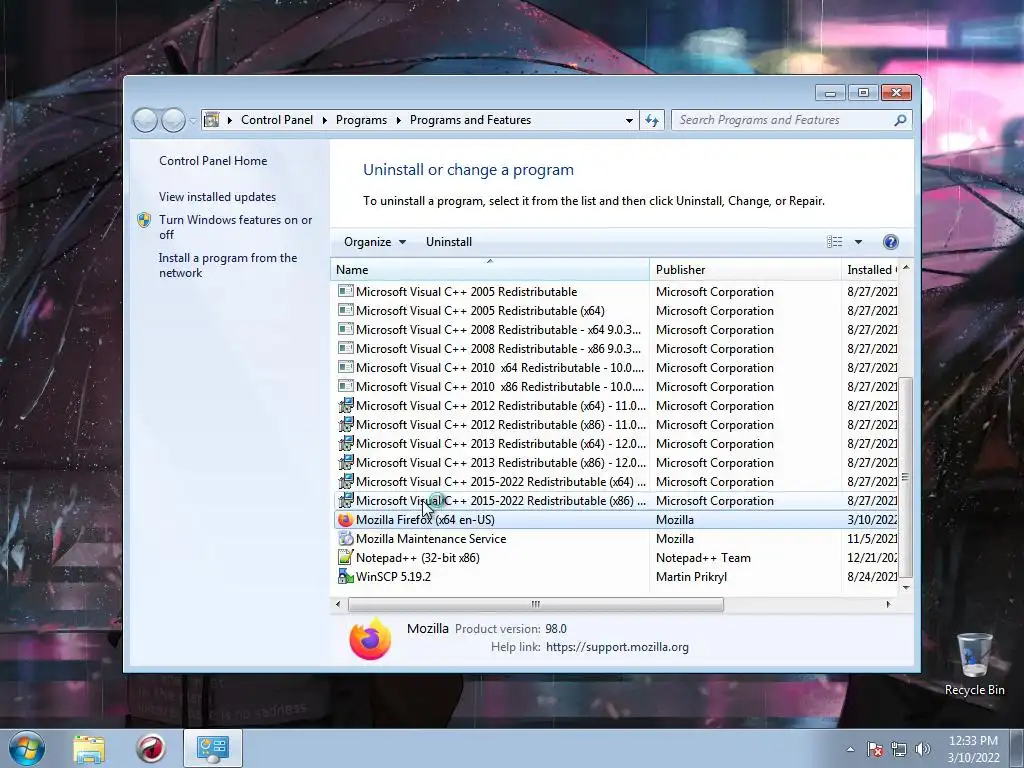Click the Programs and Features breadcrumb
This screenshot has width=1024, height=768.
[x=470, y=120]
